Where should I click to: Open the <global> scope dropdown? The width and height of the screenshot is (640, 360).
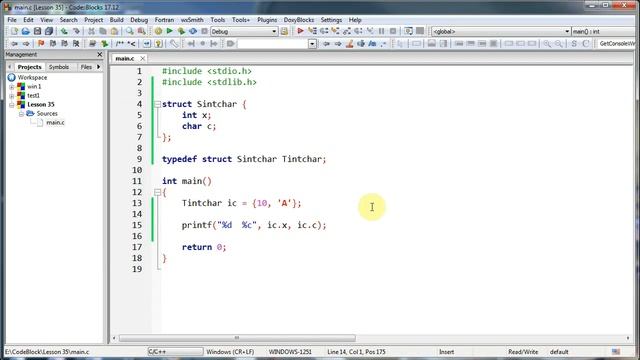click(501, 31)
